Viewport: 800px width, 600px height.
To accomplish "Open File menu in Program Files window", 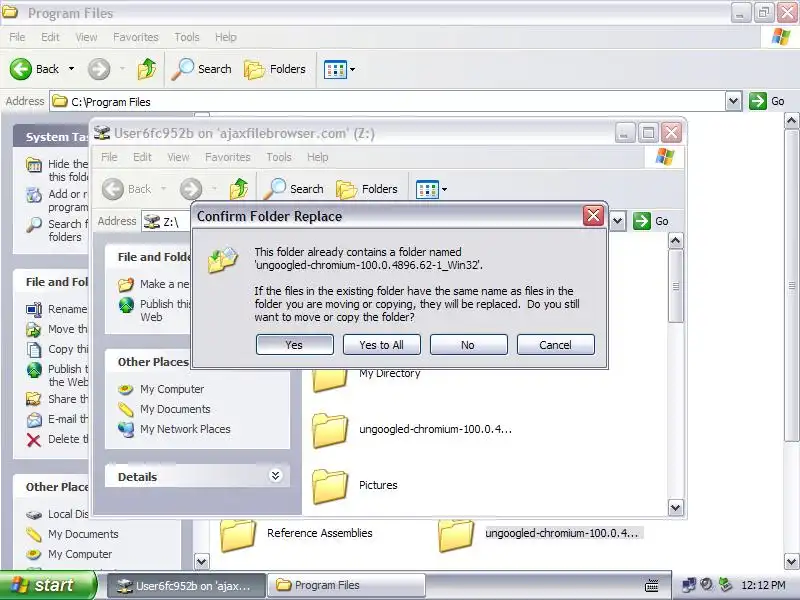I will [x=17, y=37].
